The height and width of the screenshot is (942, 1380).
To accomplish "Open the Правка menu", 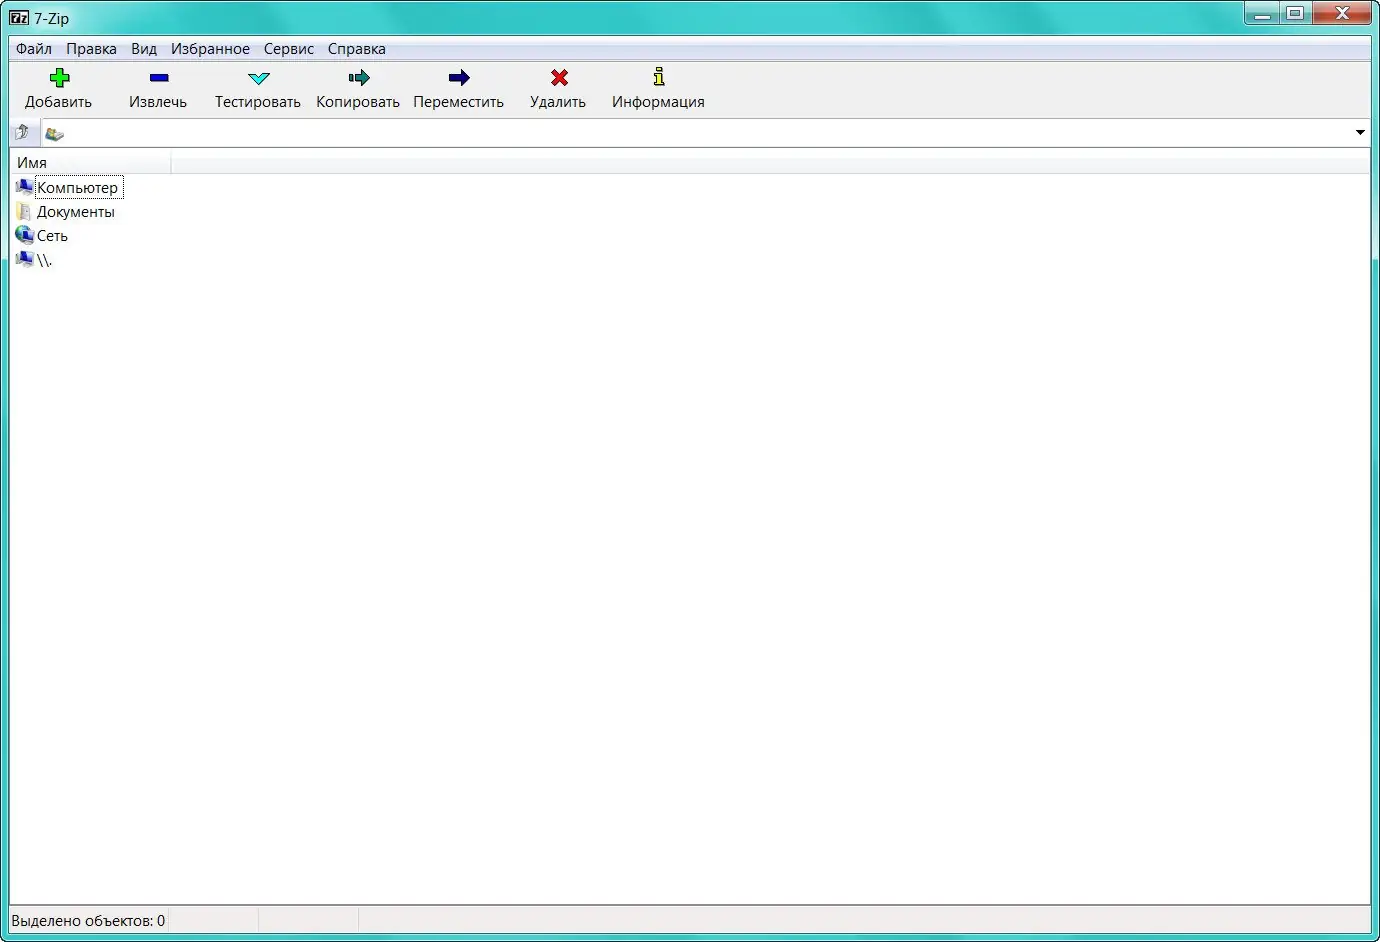I will pos(91,49).
